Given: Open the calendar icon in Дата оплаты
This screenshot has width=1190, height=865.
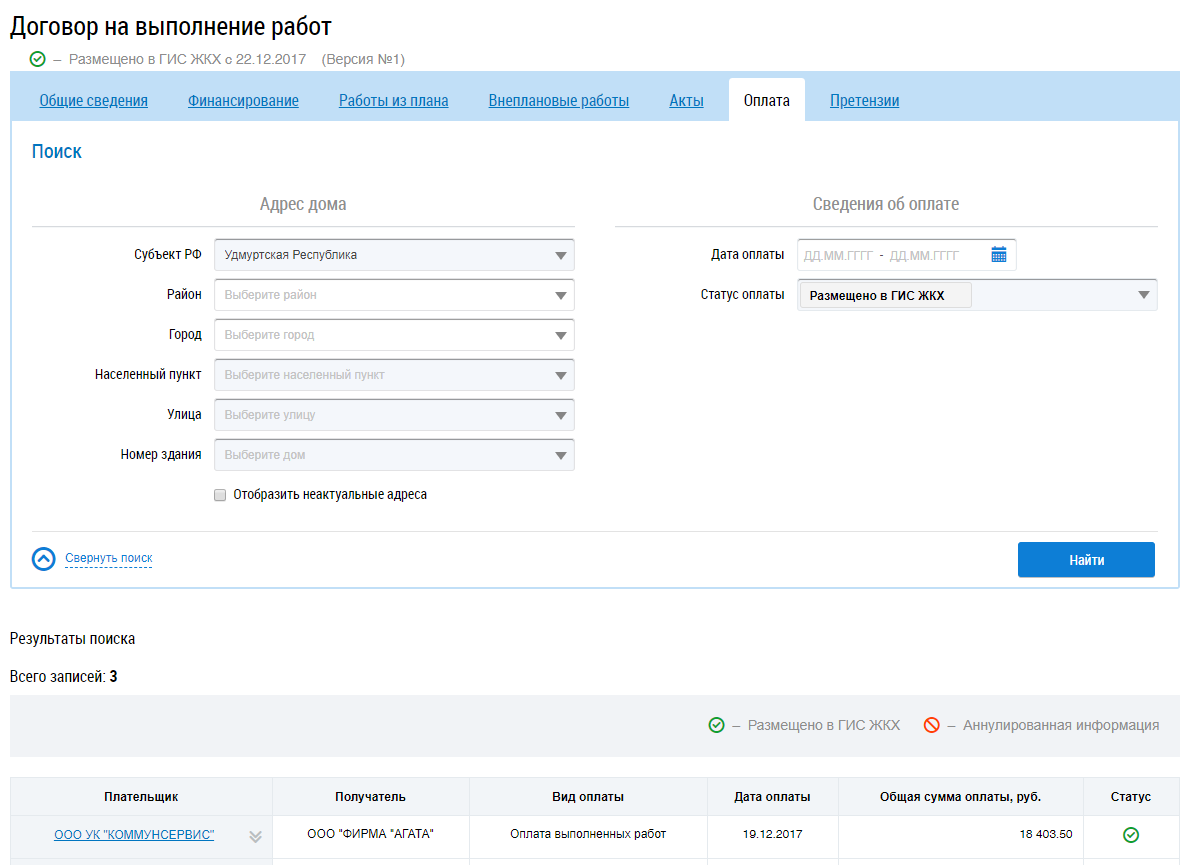Looking at the screenshot, I should tap(998, 255).
